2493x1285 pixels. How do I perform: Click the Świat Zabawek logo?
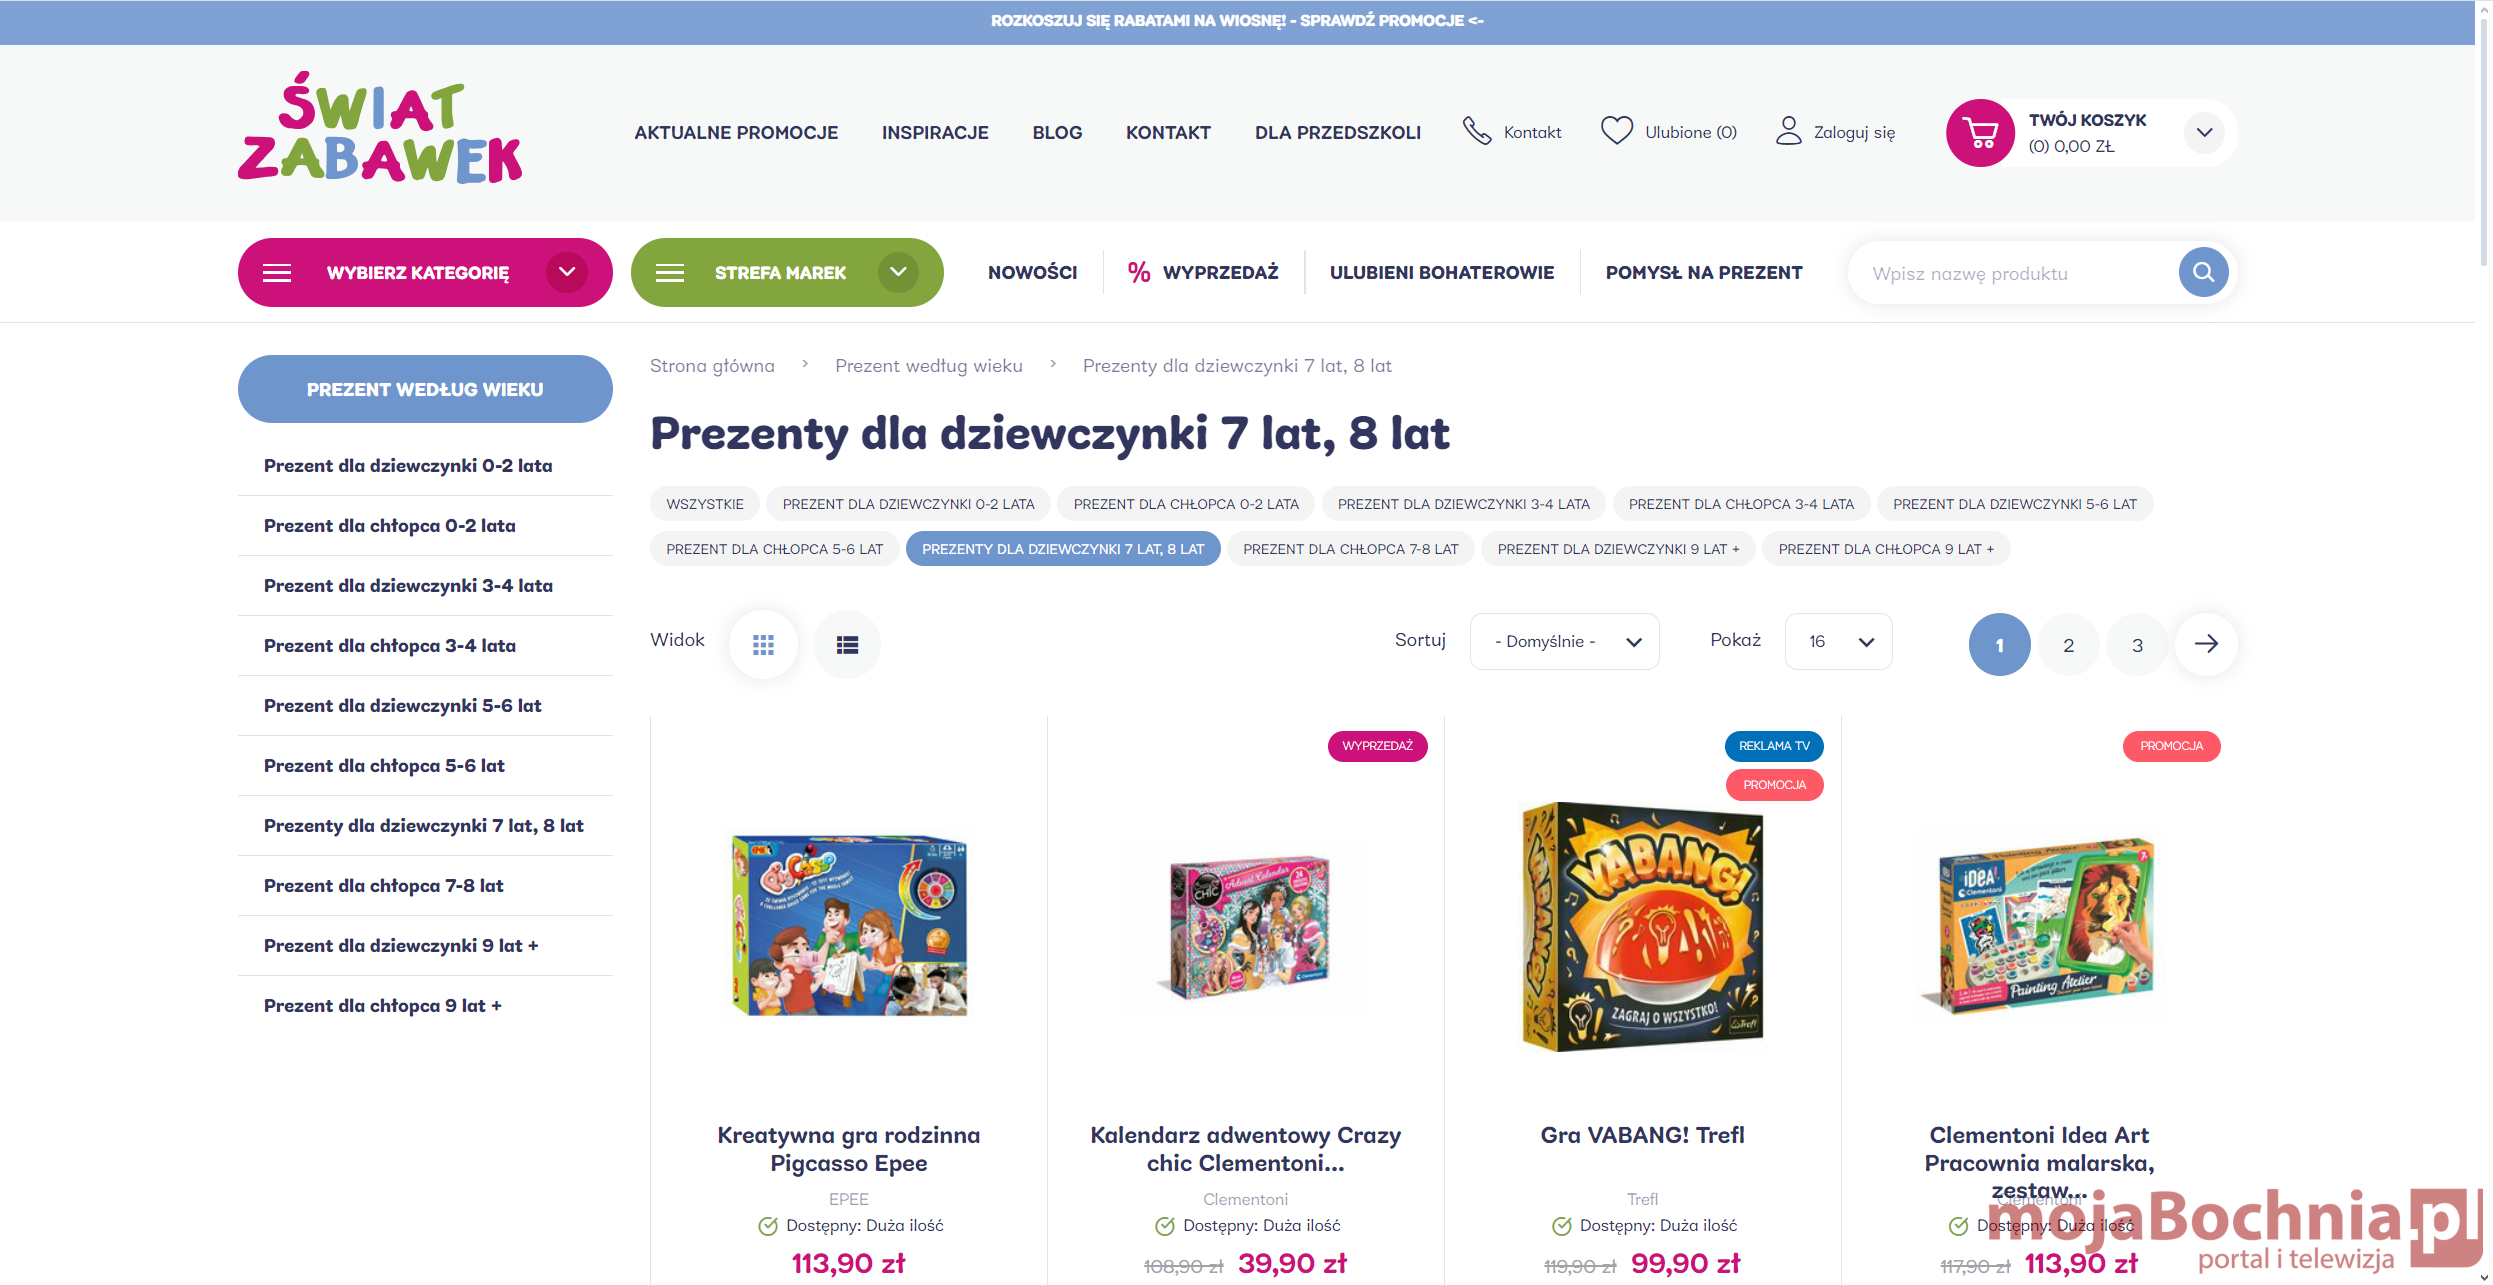380,128
